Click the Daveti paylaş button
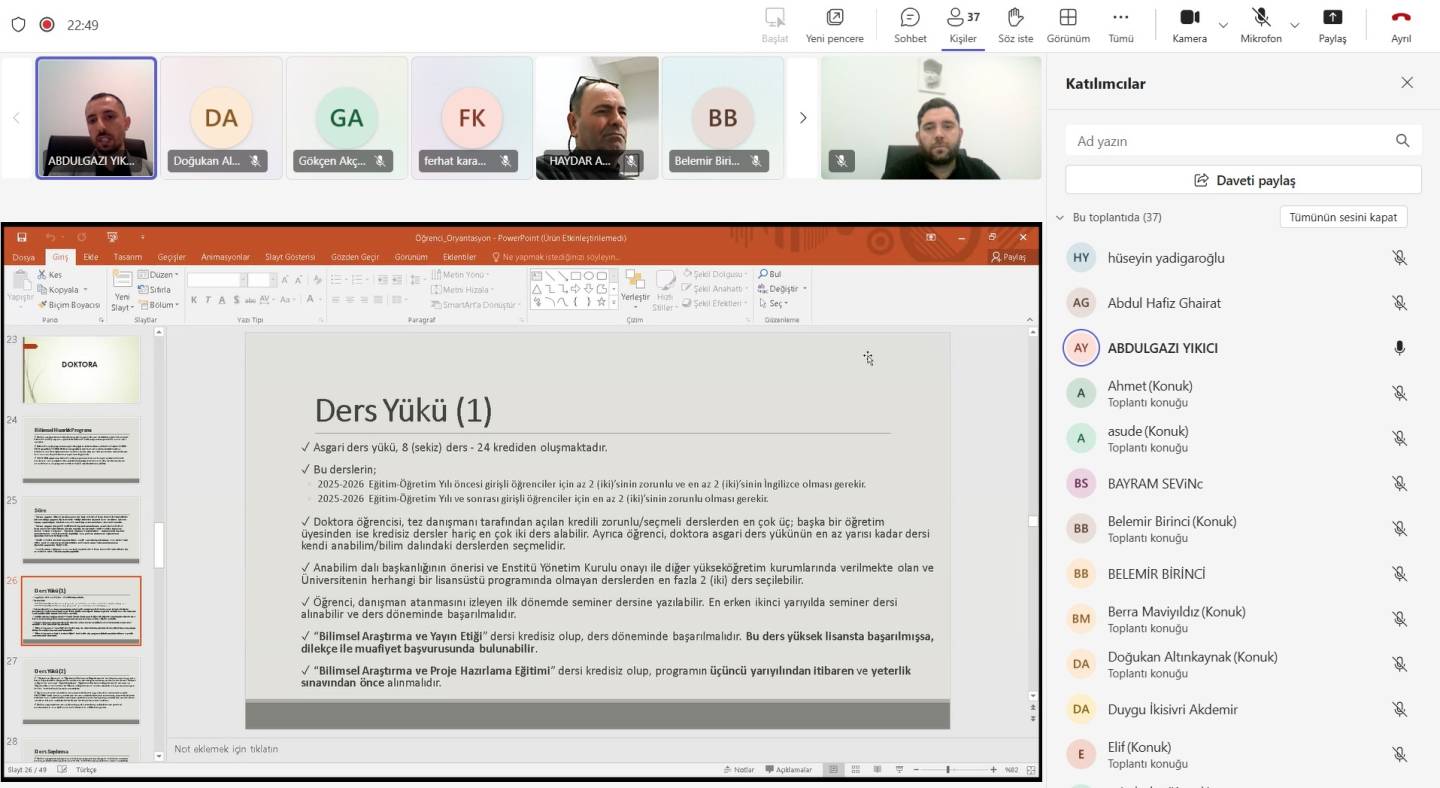Viewport: 1440px width, 788px height. pyautogui.click(x=1243, y=180)
